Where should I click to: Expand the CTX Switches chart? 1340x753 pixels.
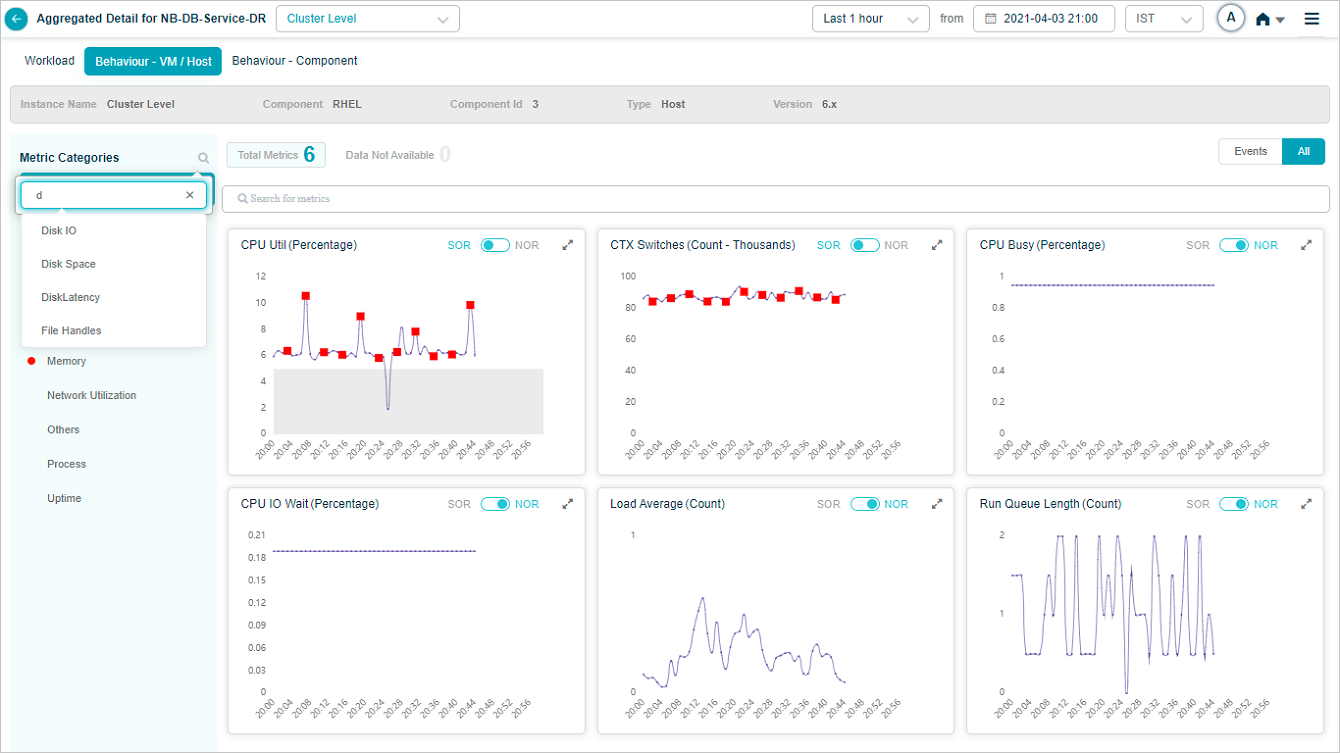click(x=937, y=245)
